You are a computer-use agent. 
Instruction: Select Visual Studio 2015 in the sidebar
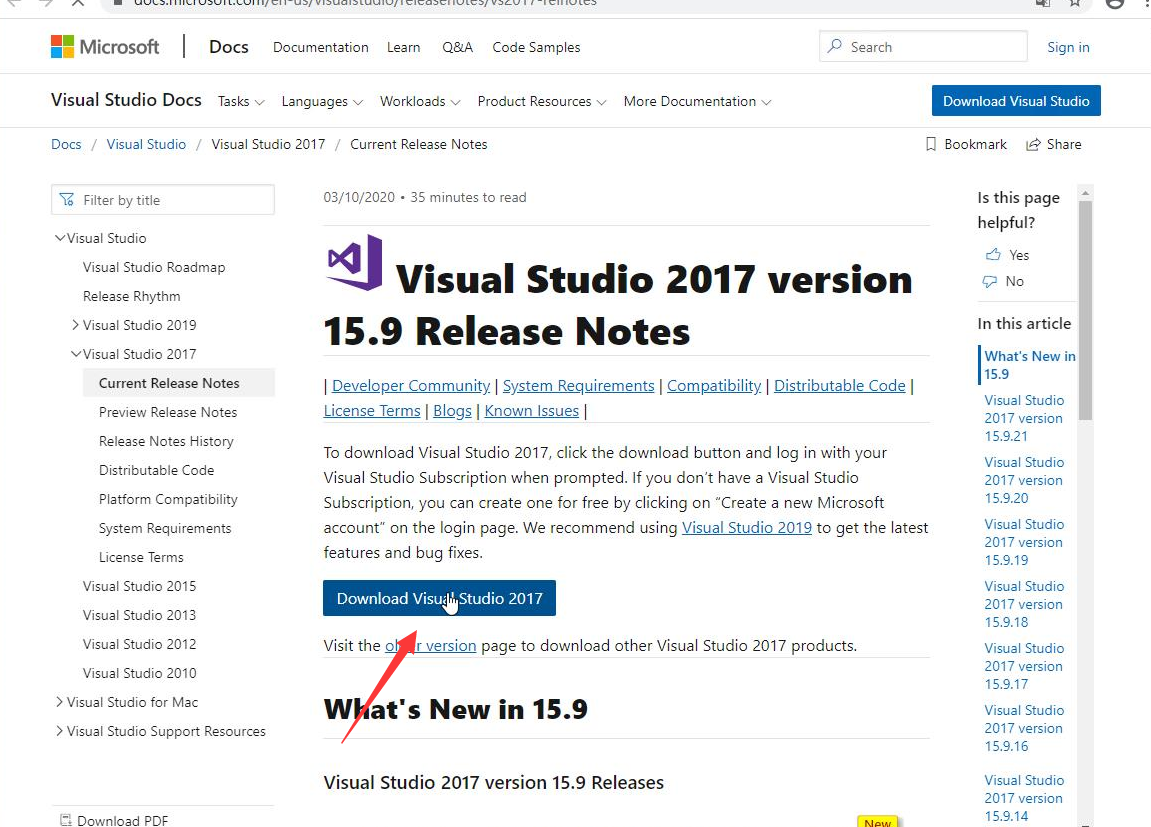point(139,586)
